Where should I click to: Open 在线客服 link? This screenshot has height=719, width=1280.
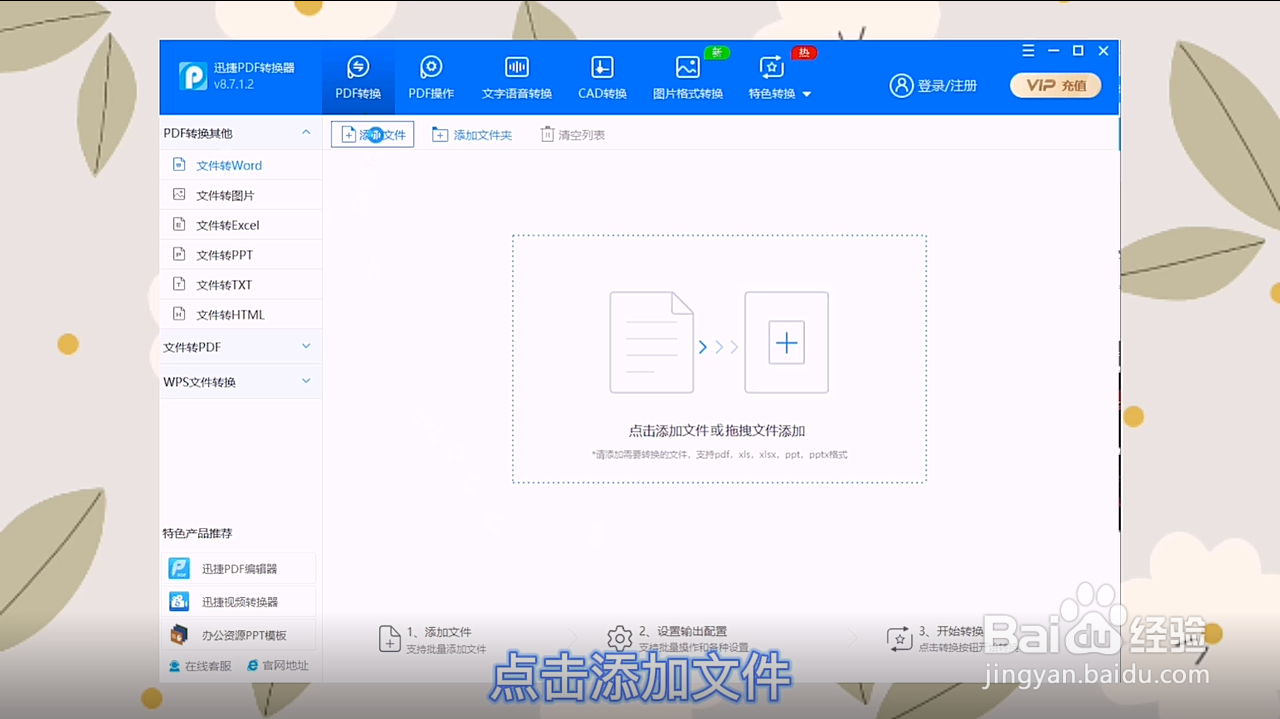pos(200,665)
